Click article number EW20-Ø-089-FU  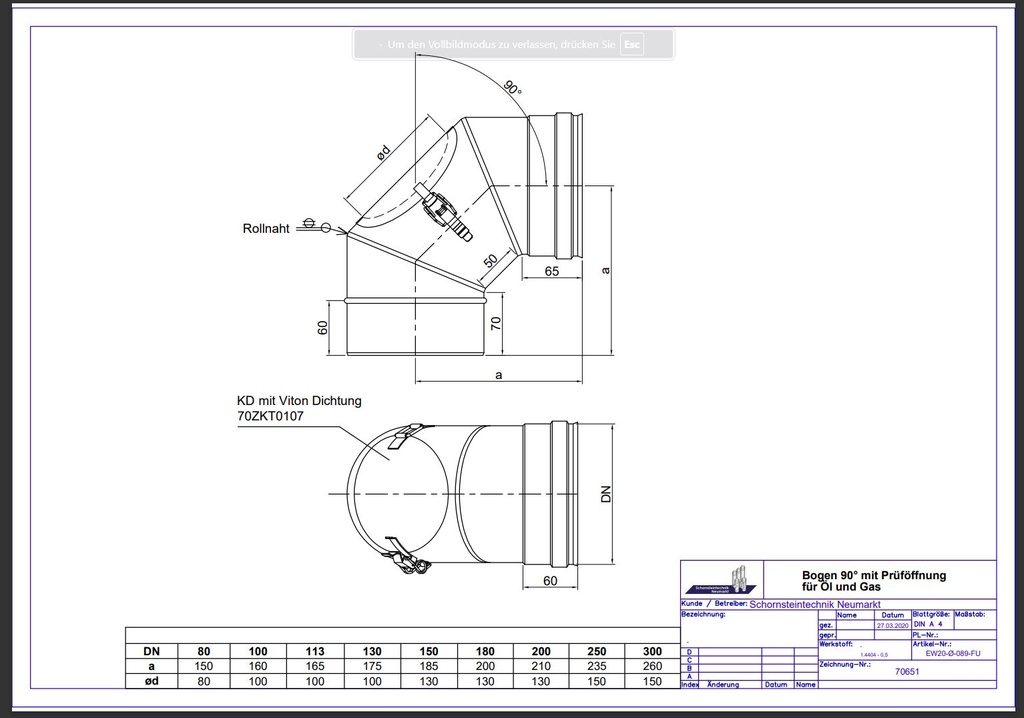[953, 653]
